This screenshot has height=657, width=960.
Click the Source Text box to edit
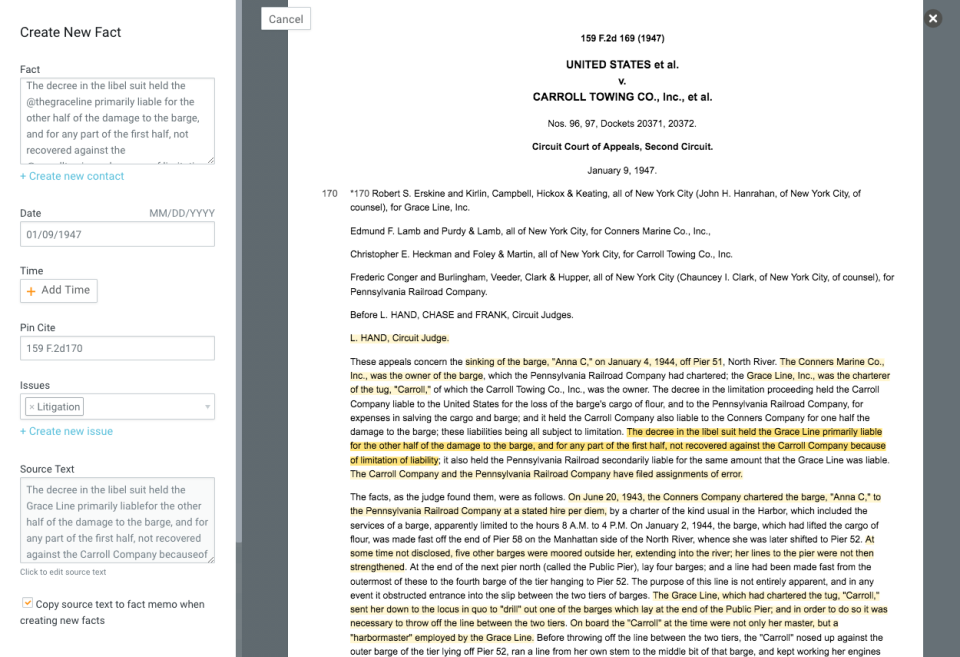coord(118,520)
